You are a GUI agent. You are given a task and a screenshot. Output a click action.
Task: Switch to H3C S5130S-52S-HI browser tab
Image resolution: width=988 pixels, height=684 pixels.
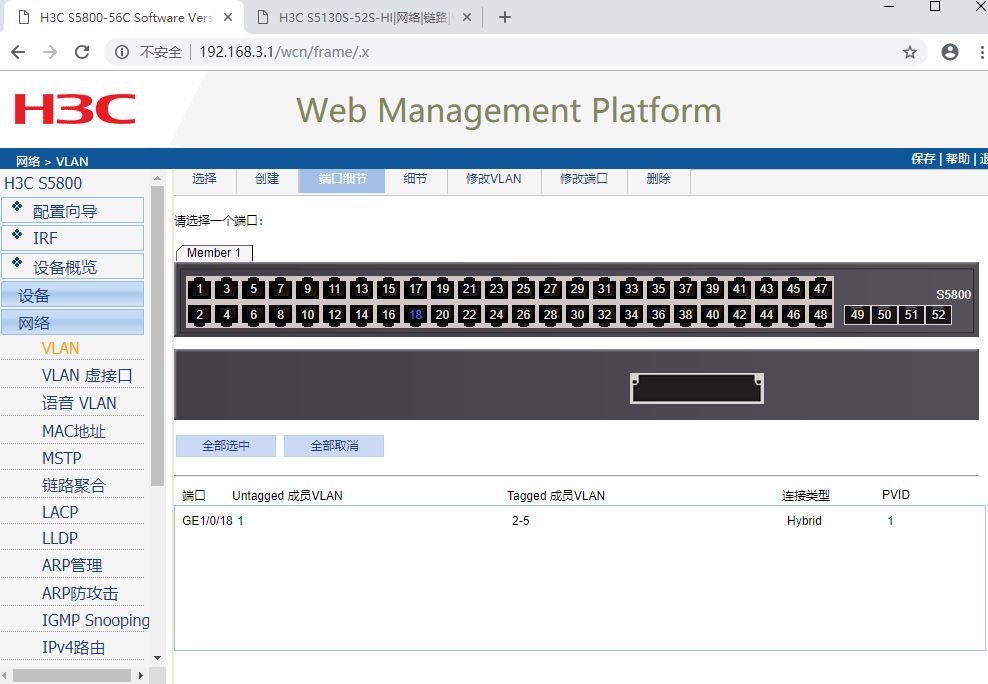[364, 17]
